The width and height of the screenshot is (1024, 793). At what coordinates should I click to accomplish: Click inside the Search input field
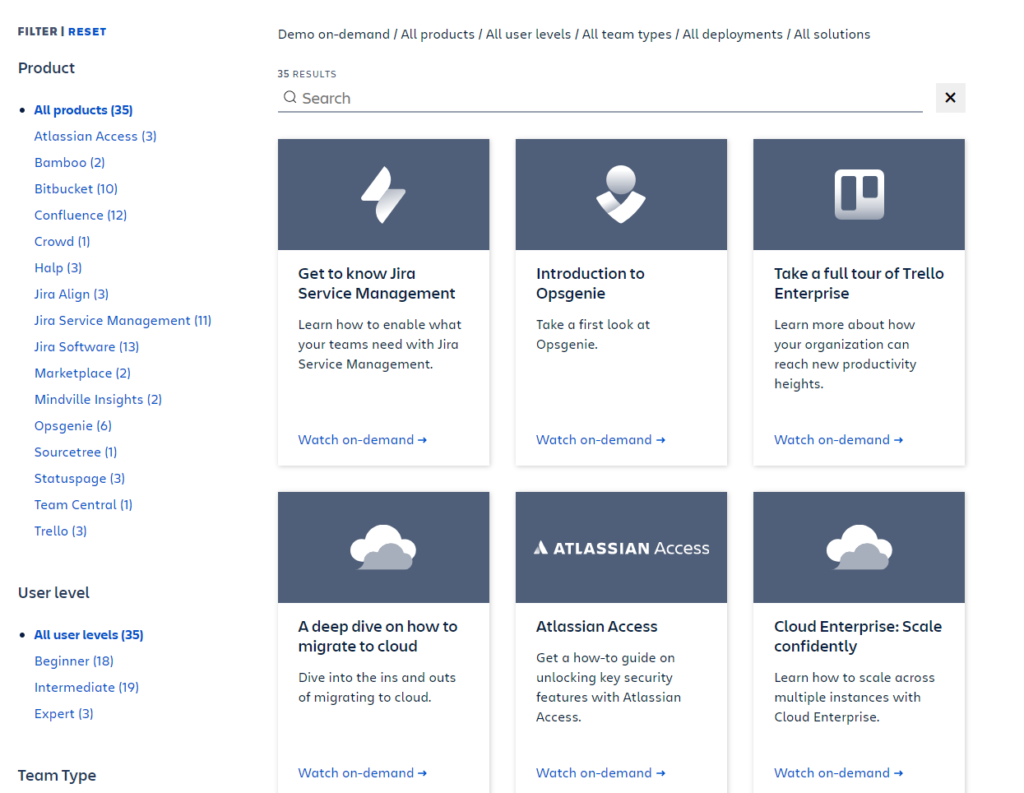tap(600, 97)
